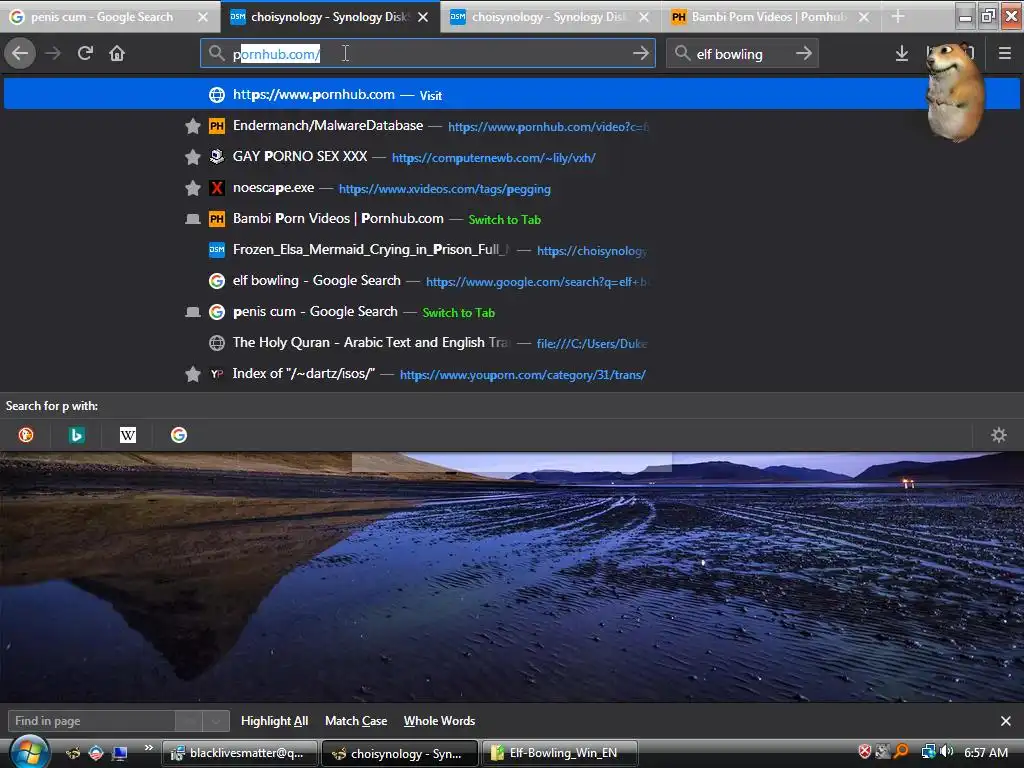The height and width of the screenshot is (768, 1024).
Task: Open the downloads arrow panel
Action: [902, 53]
